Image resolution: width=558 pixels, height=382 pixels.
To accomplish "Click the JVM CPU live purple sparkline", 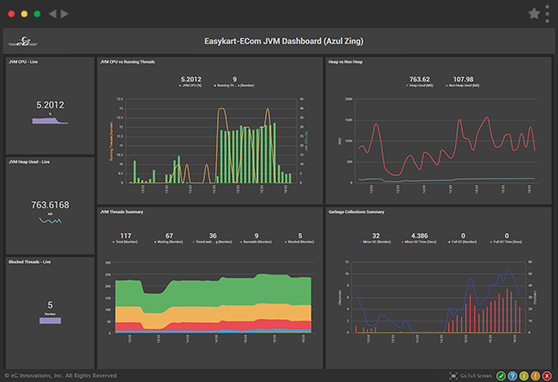I will (50, 120).
